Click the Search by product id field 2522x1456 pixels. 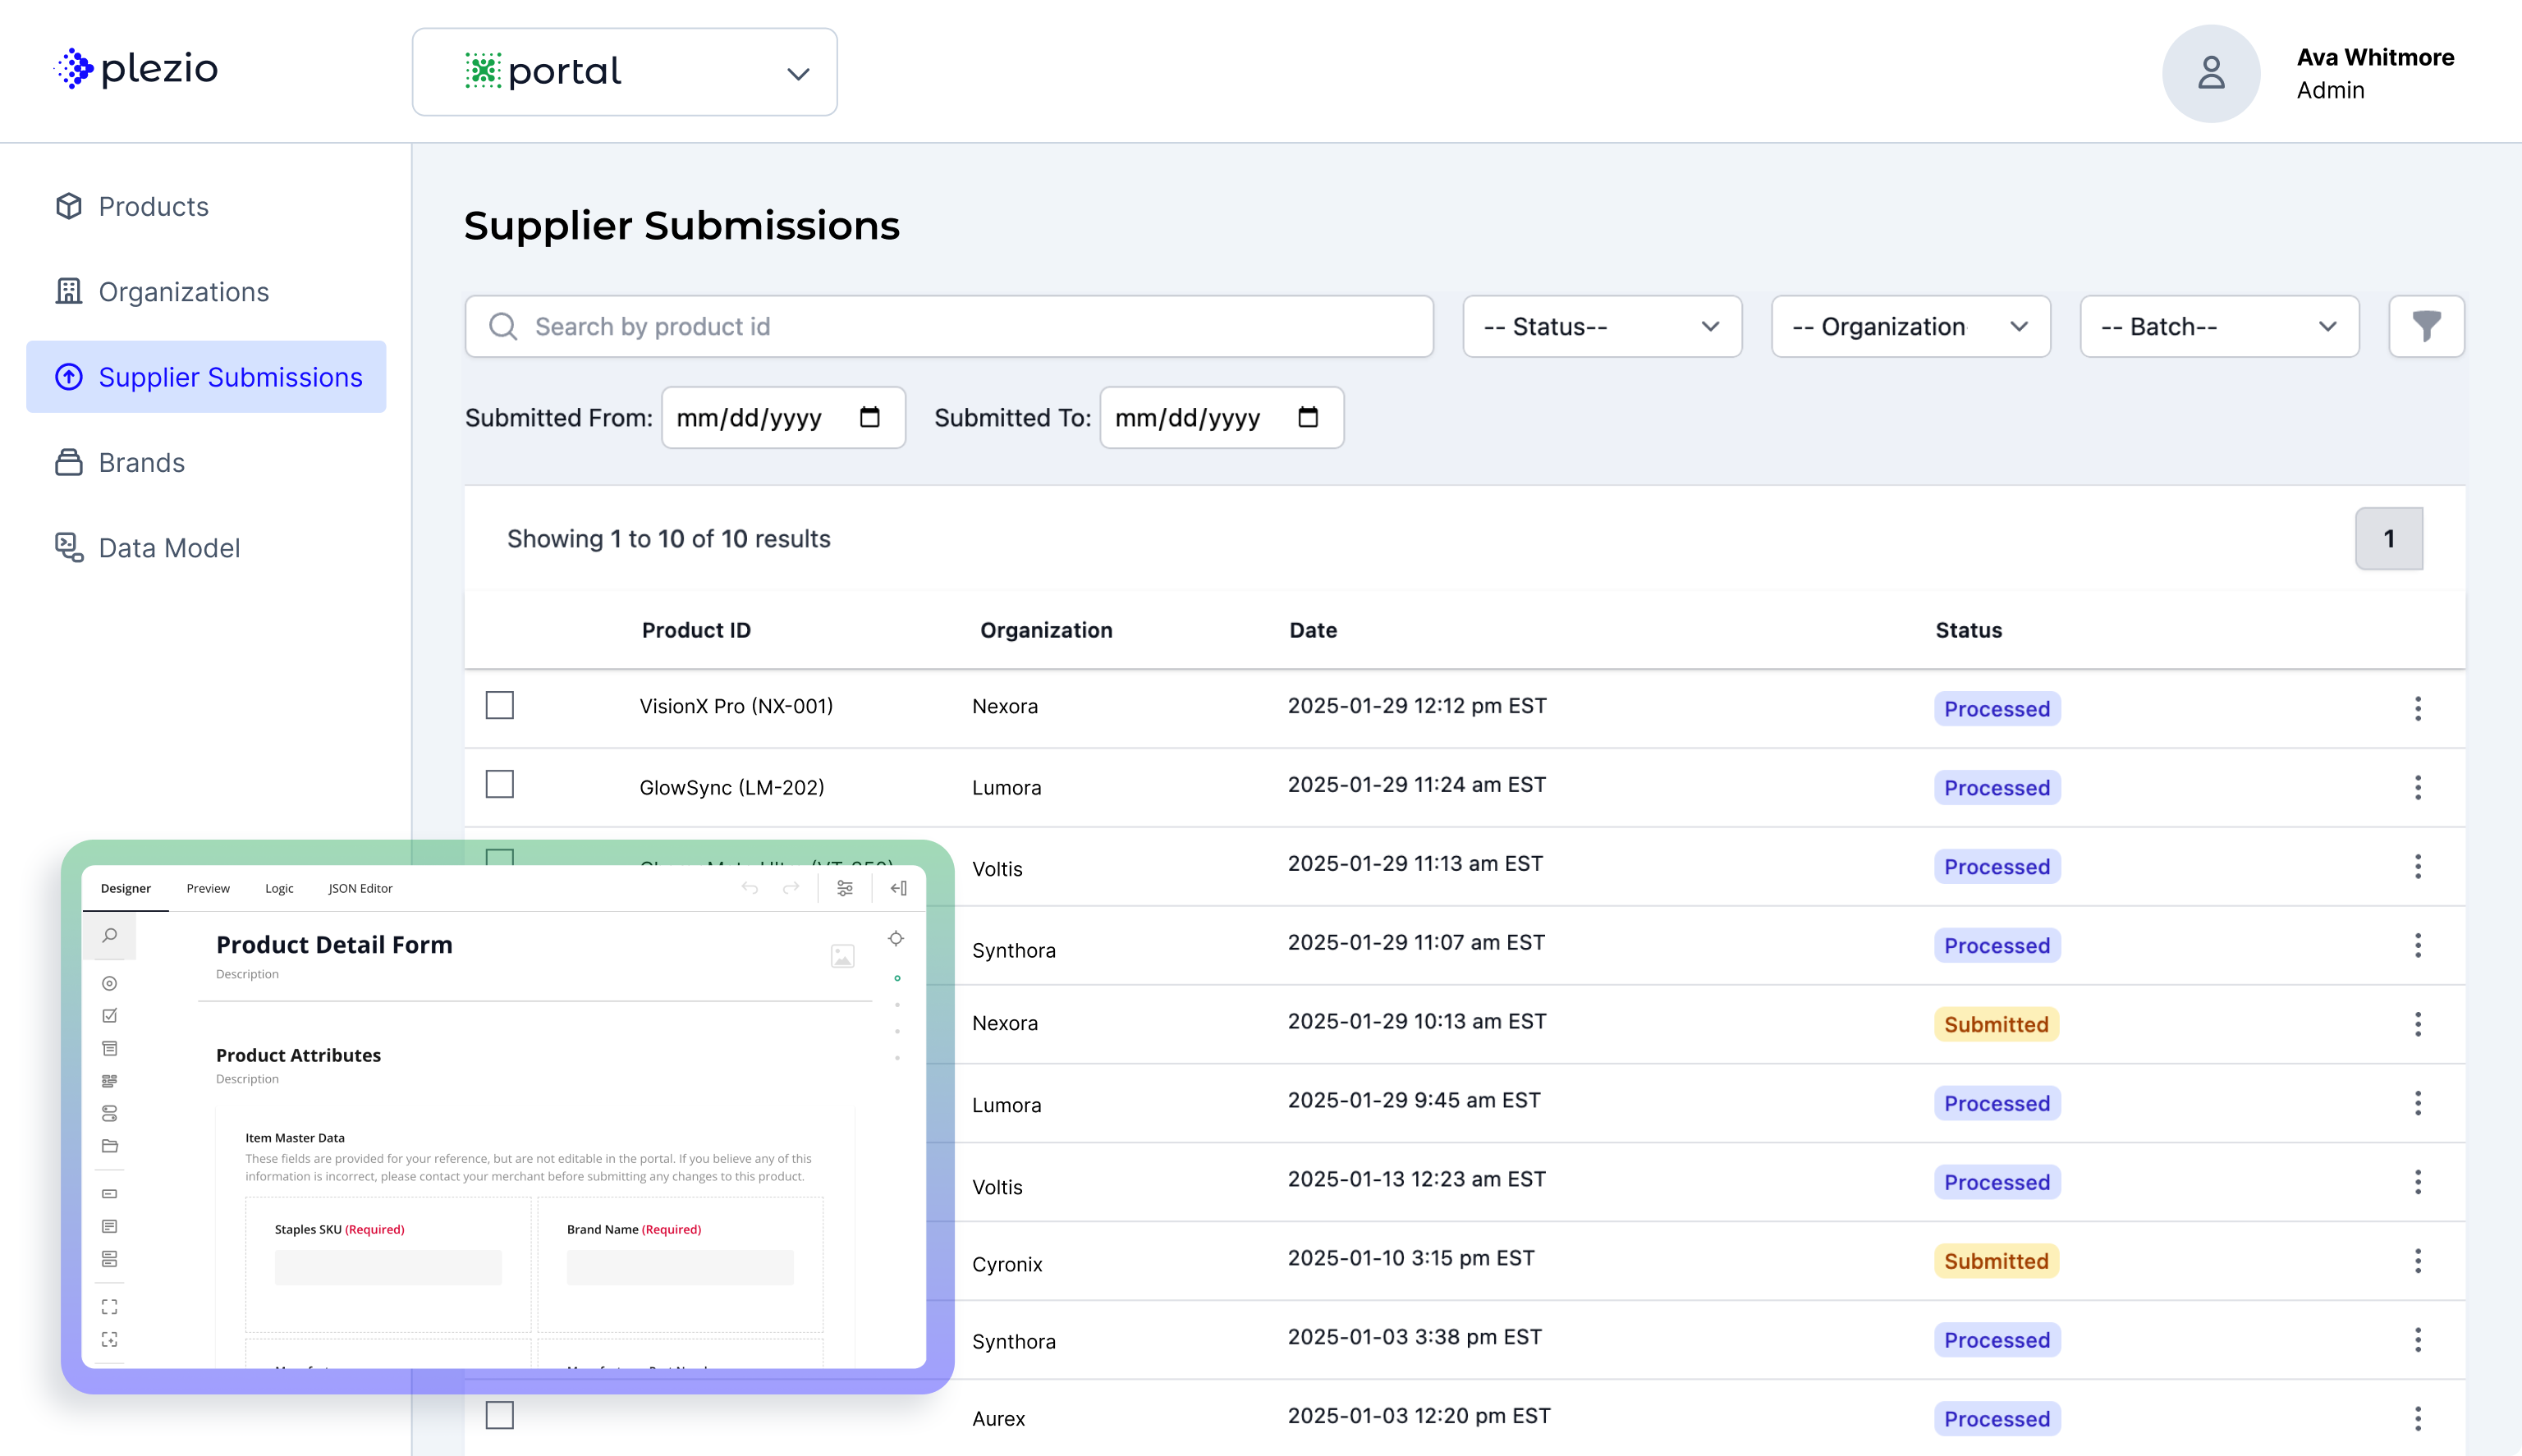pyautogui.click(x=950, y=326)
